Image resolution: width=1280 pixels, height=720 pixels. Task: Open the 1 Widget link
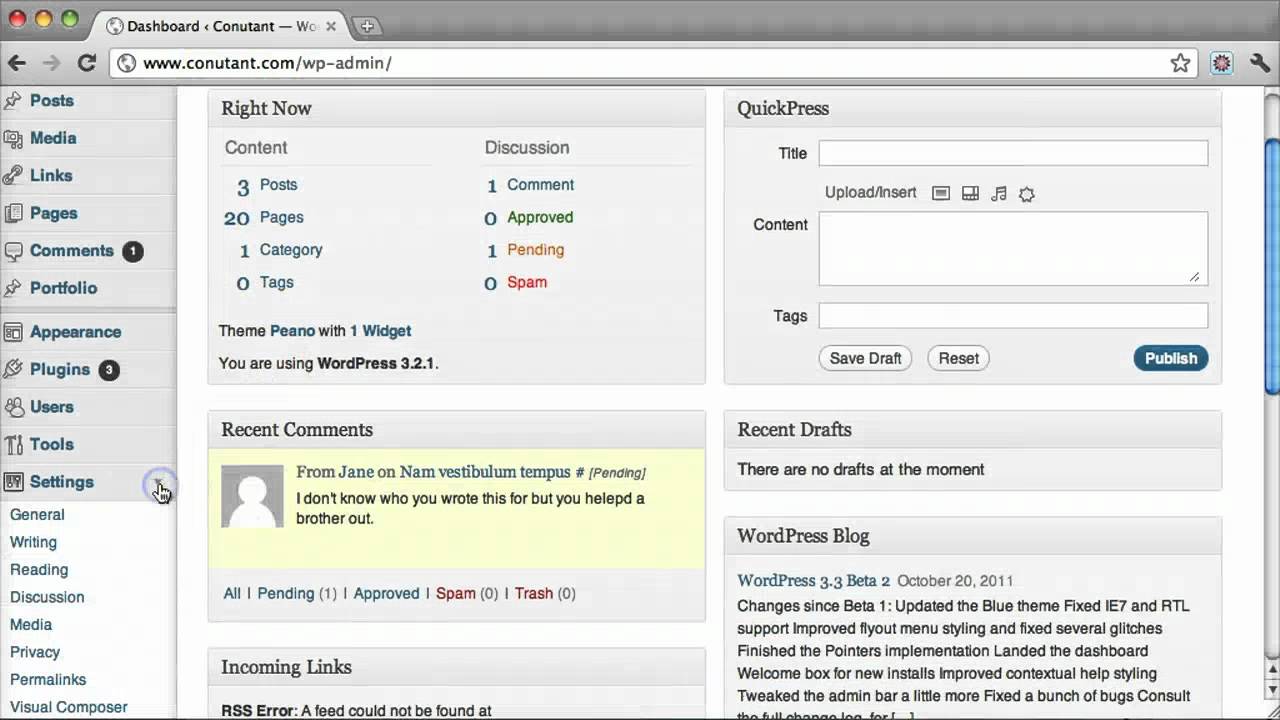380,331
